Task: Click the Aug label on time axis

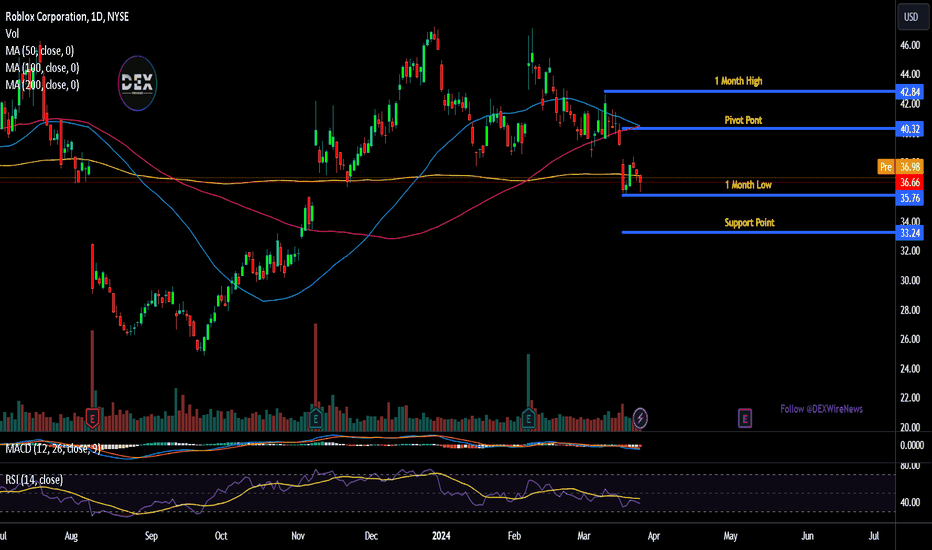Action: pos(71,536)
